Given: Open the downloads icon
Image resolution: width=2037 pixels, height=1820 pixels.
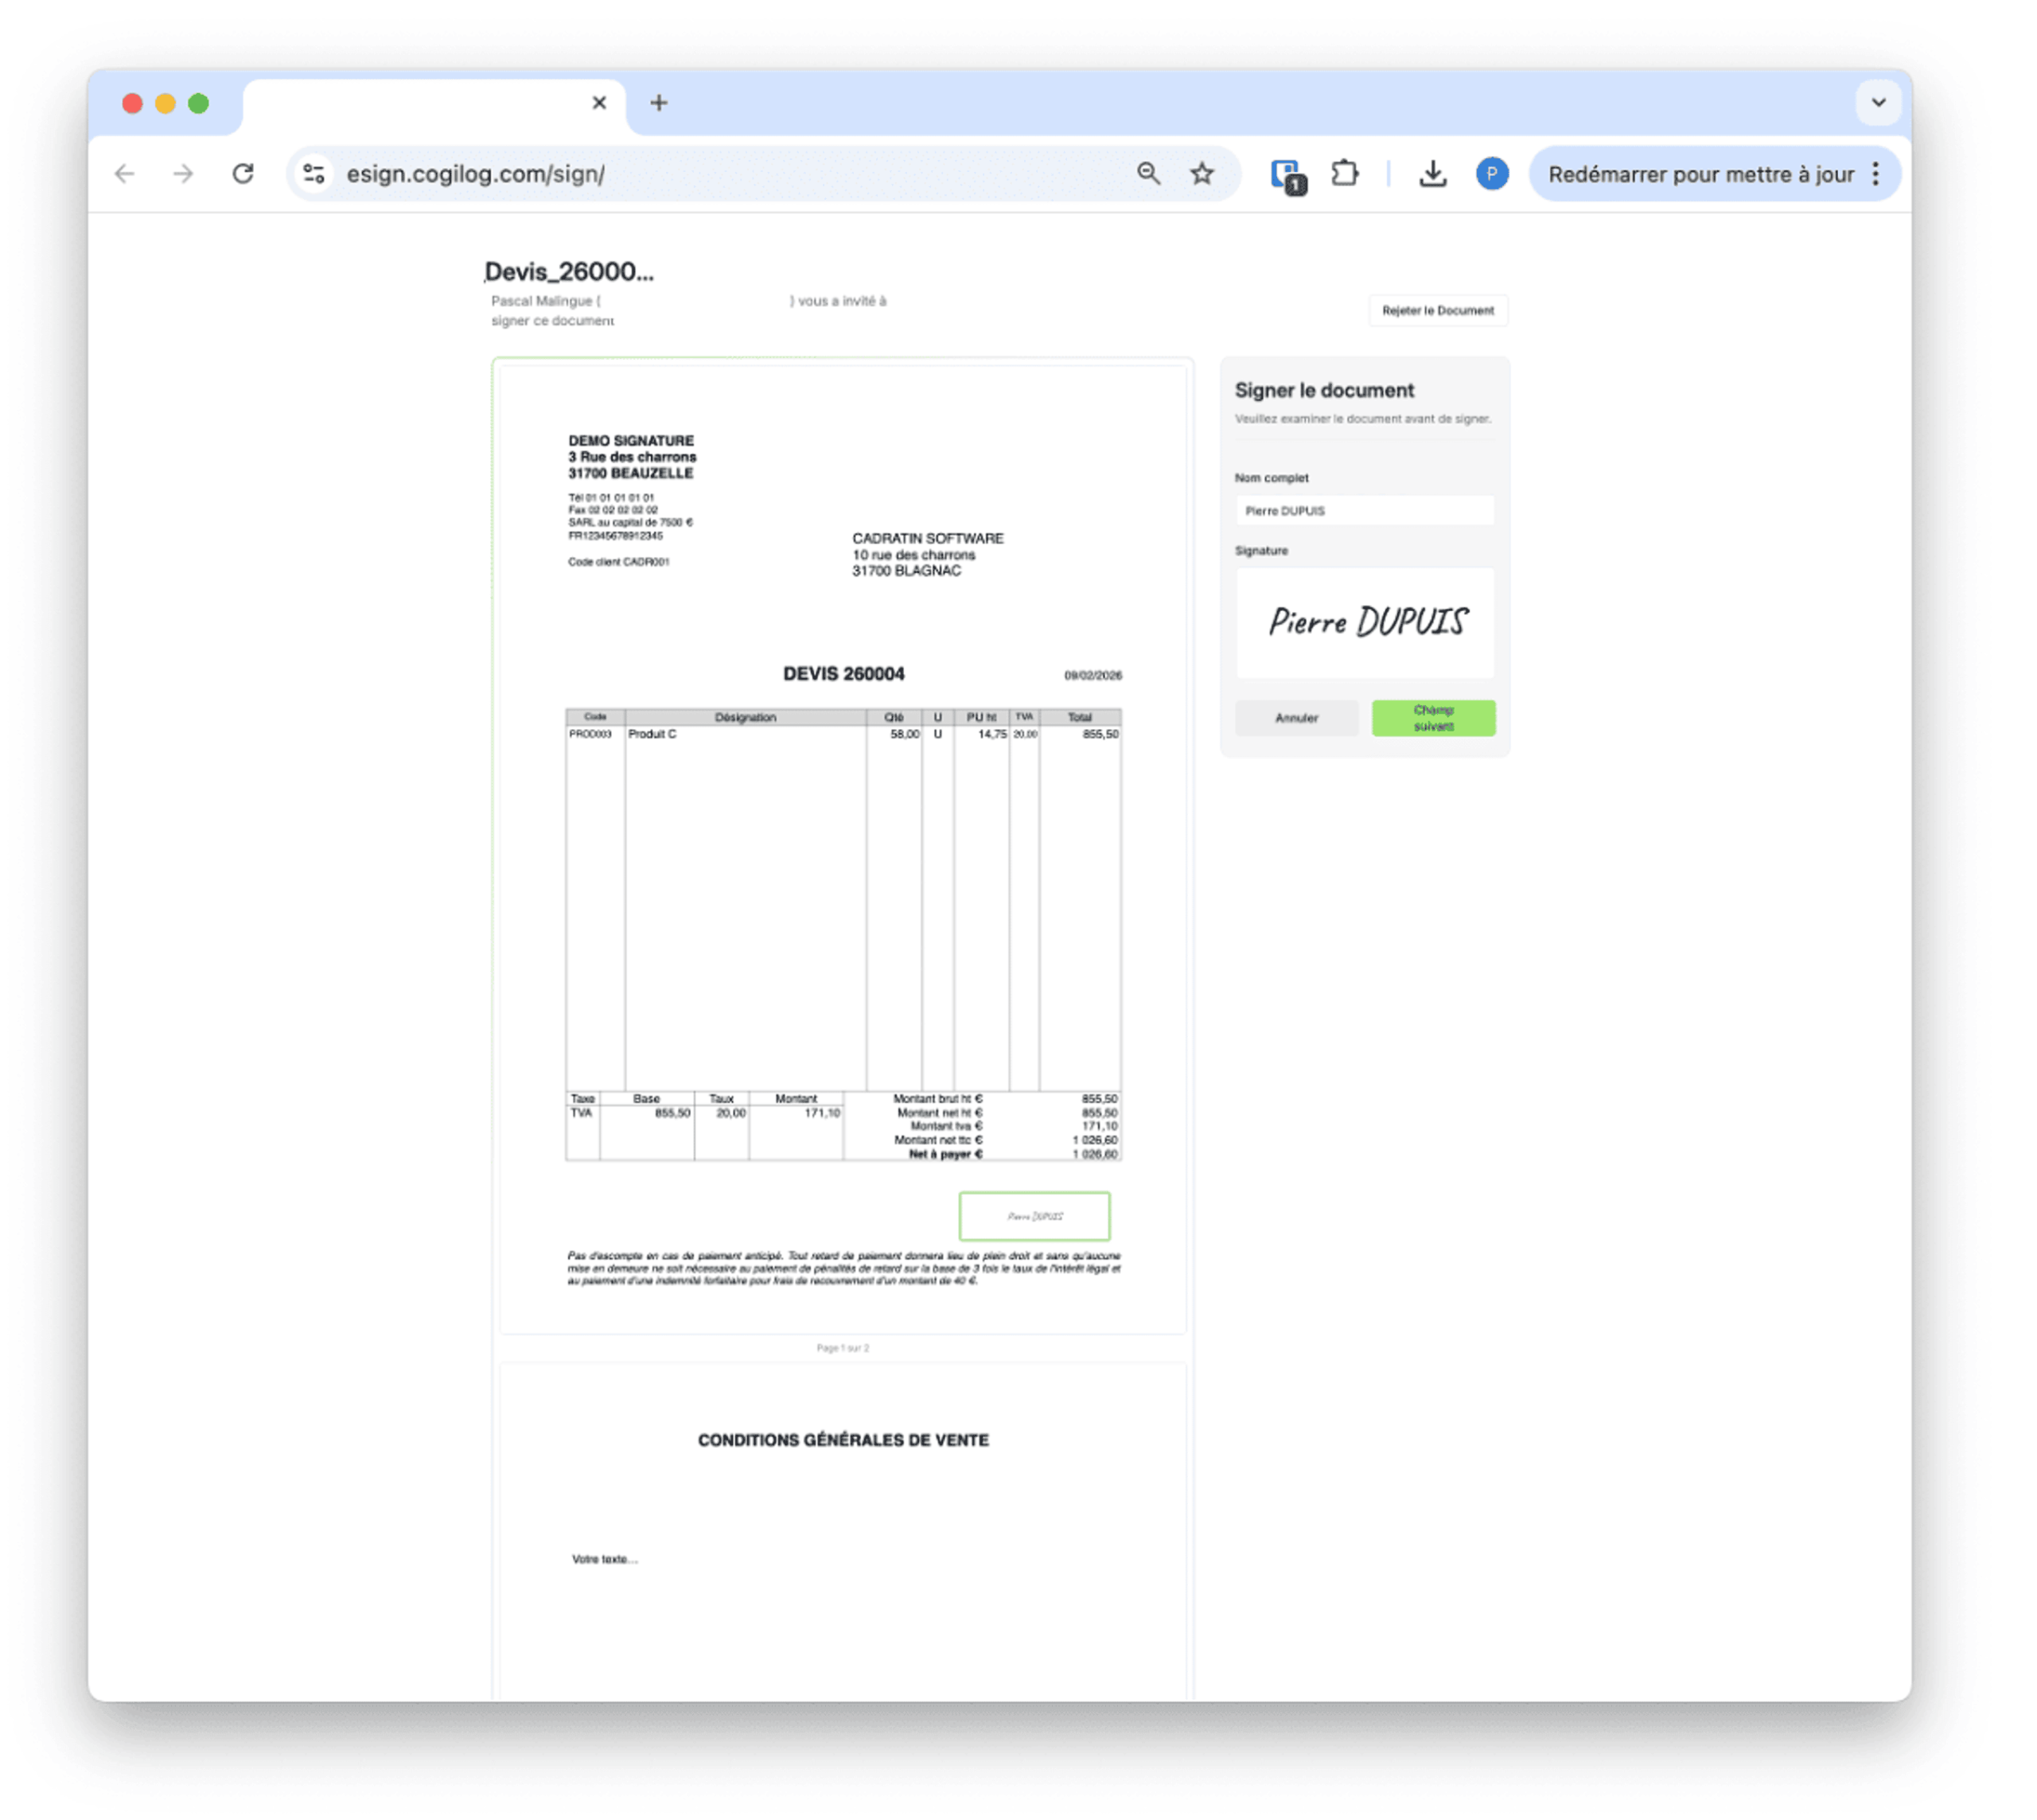Looking at the screenshot, I should [1432, 174].
